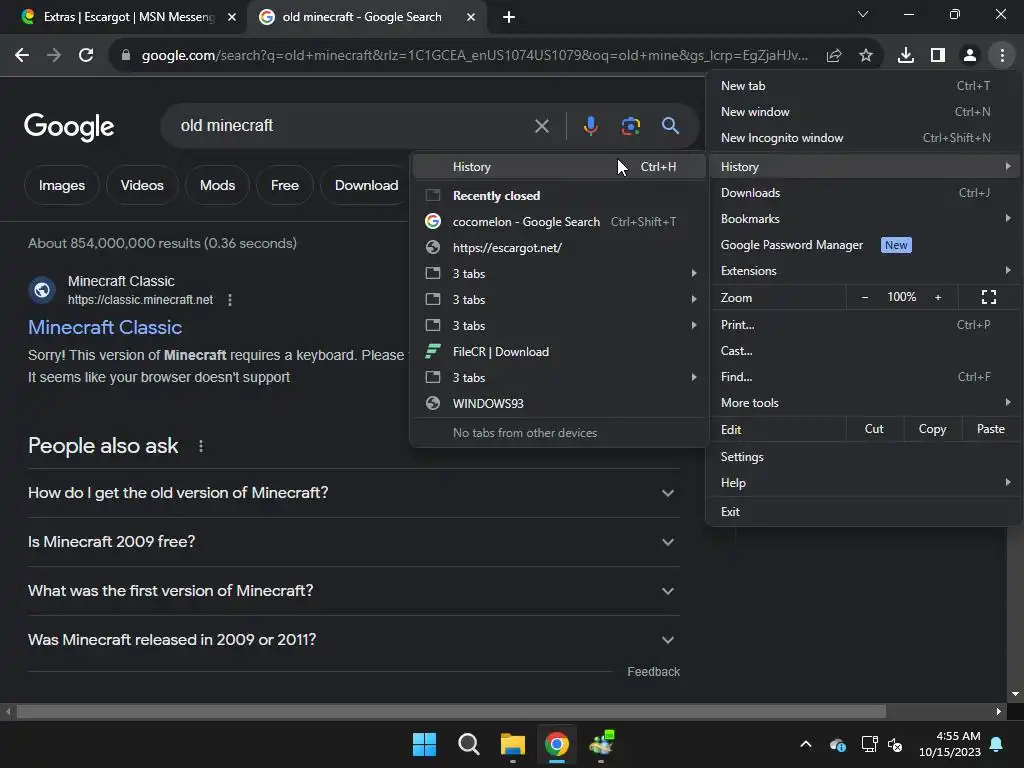
Task: Reopen FileCR Download recently closed tab
Action: coord(560,351)
